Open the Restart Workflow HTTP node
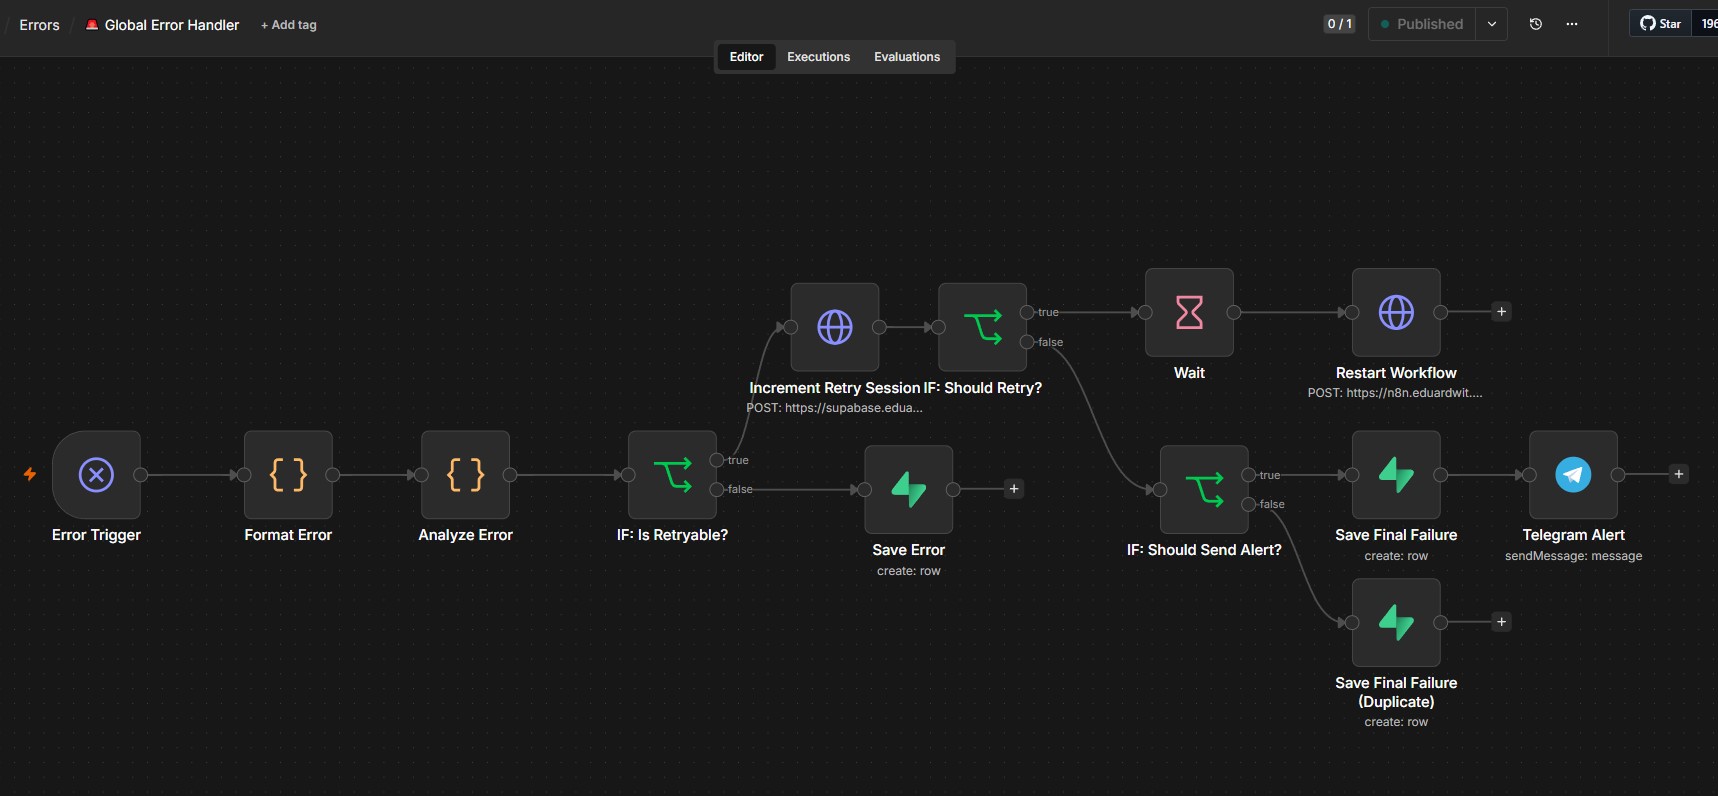The height and width of the screenshot is (796, 1718). pos(1397,312)
